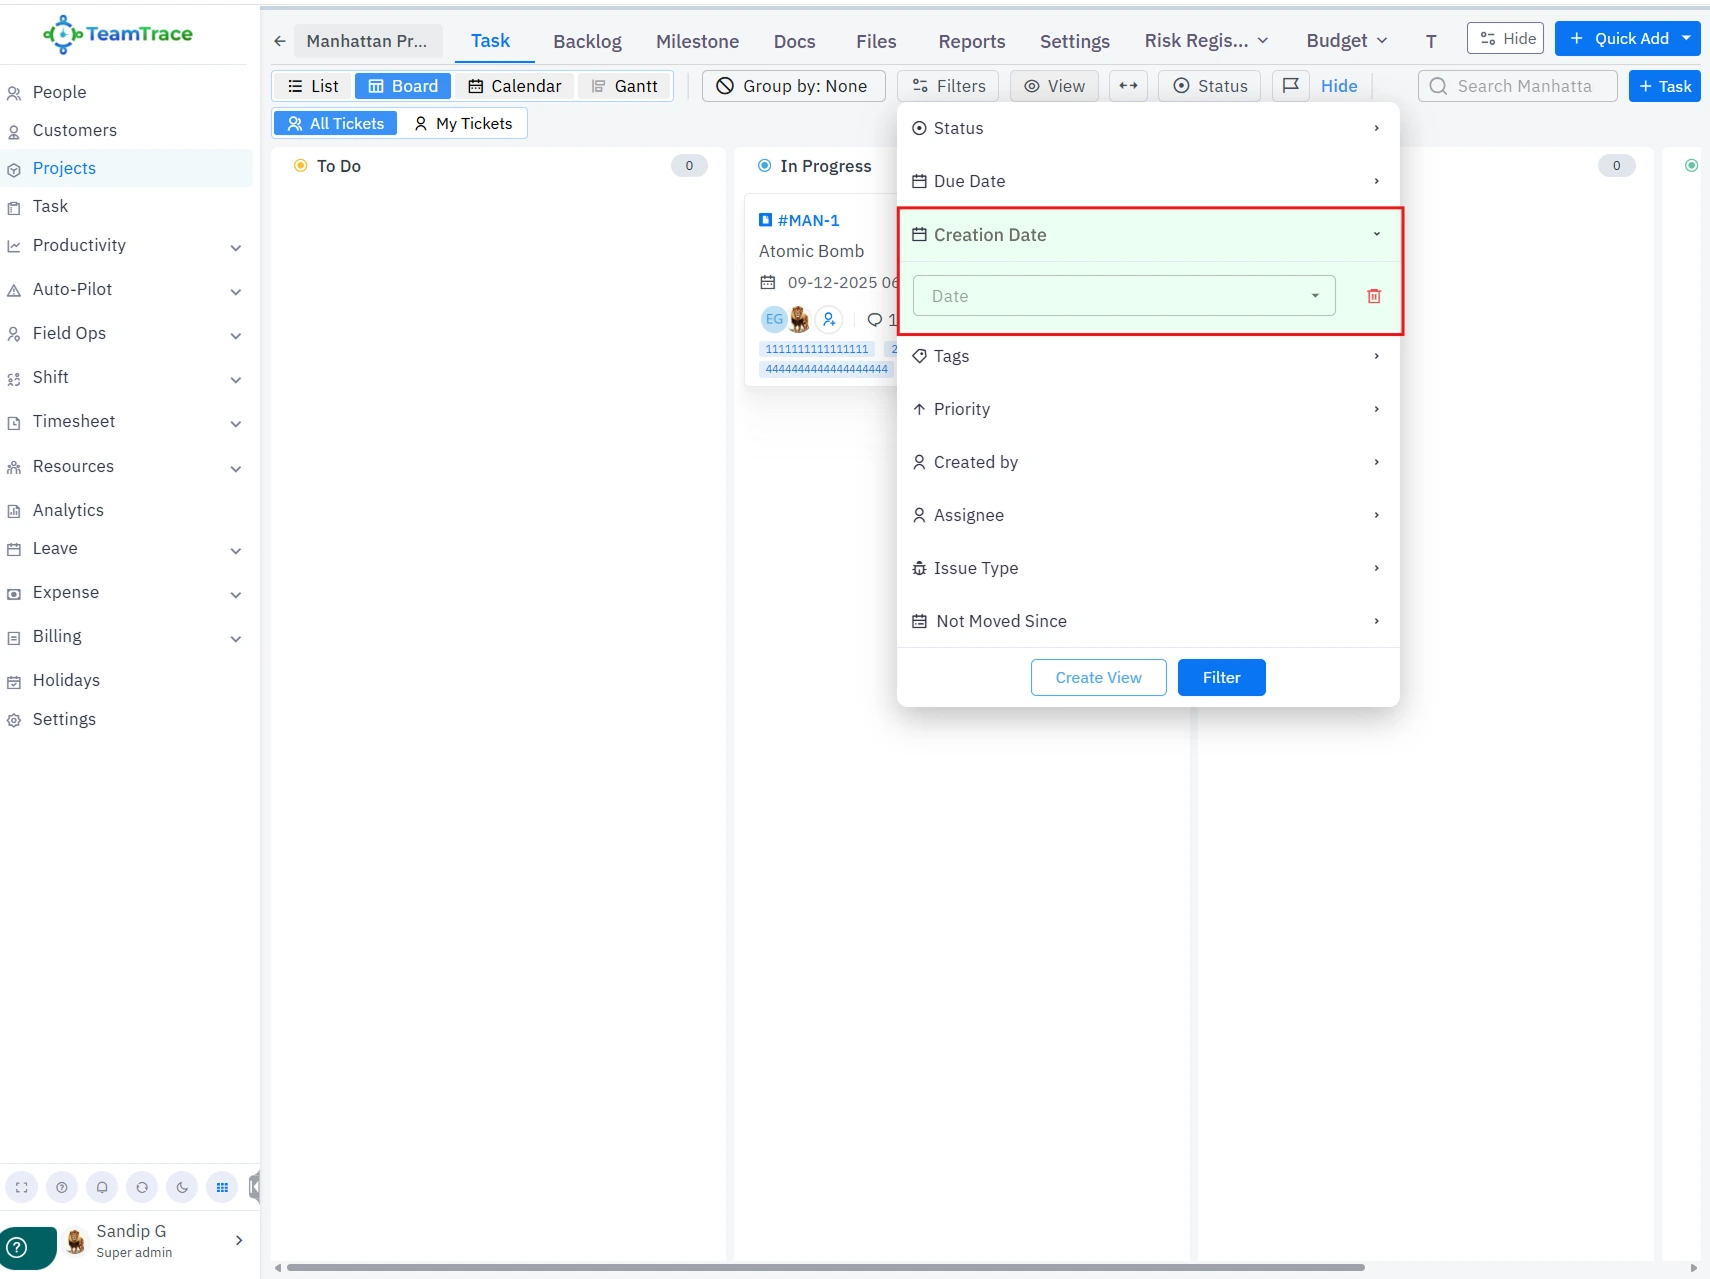Delete the Creation Date filter via trash icon
This screenshot has width=1710, height=1279.
[x=1373, y=296]
